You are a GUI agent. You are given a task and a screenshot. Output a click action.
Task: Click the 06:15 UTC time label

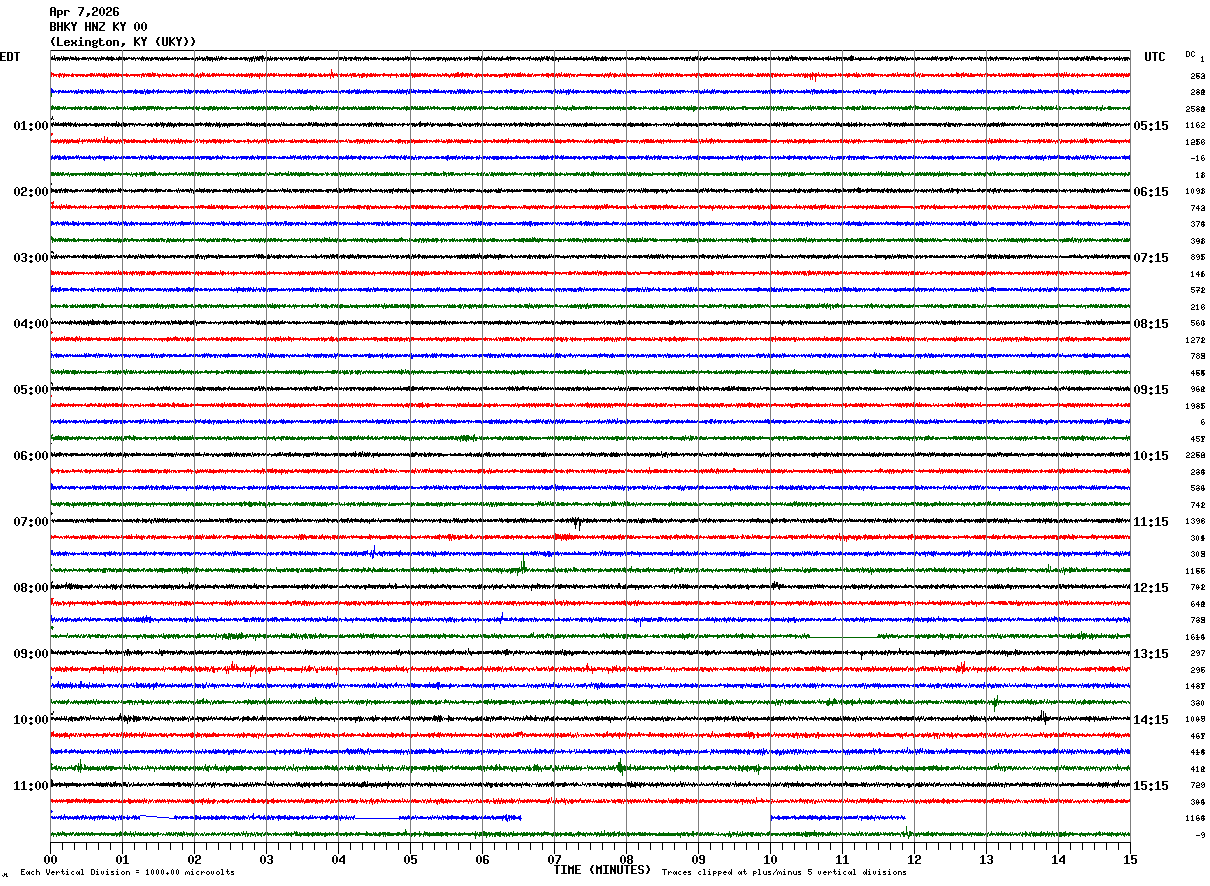click(x=1151, y=192)
